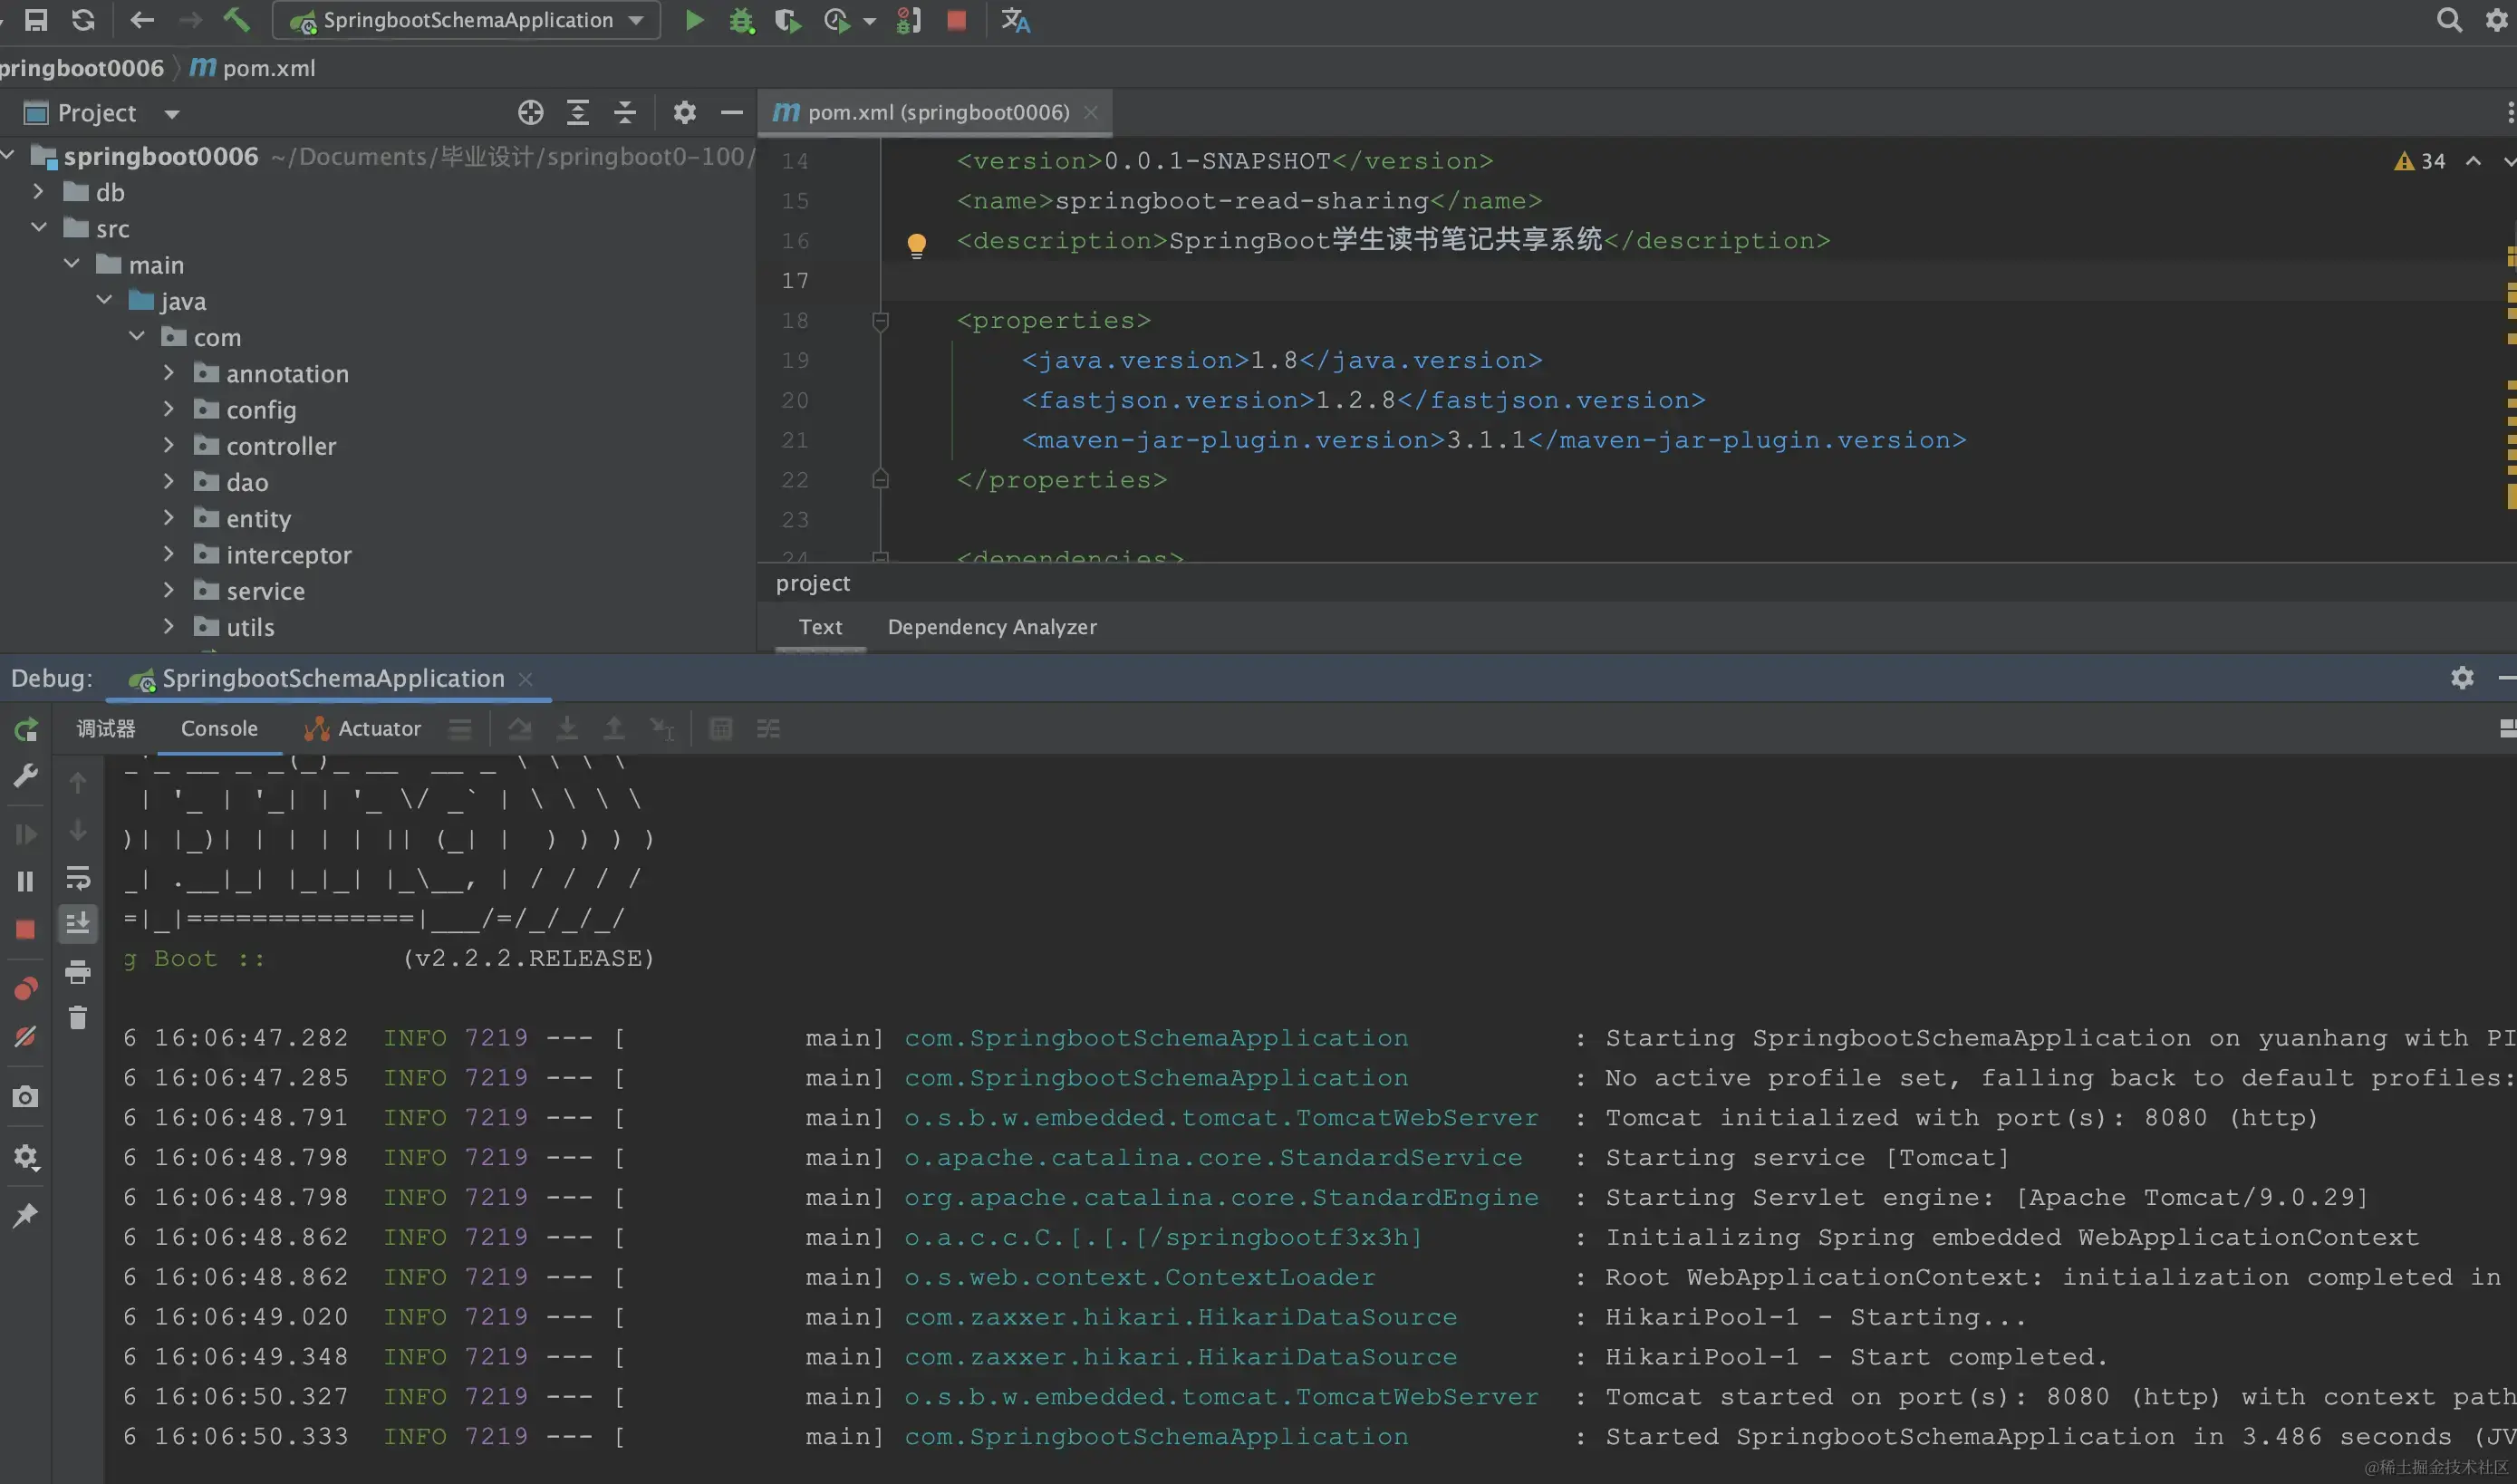Viewport: 2517px width, 1484px height.
Task: Click Select Opened File target icon
Action: click(x=530, y=112)
